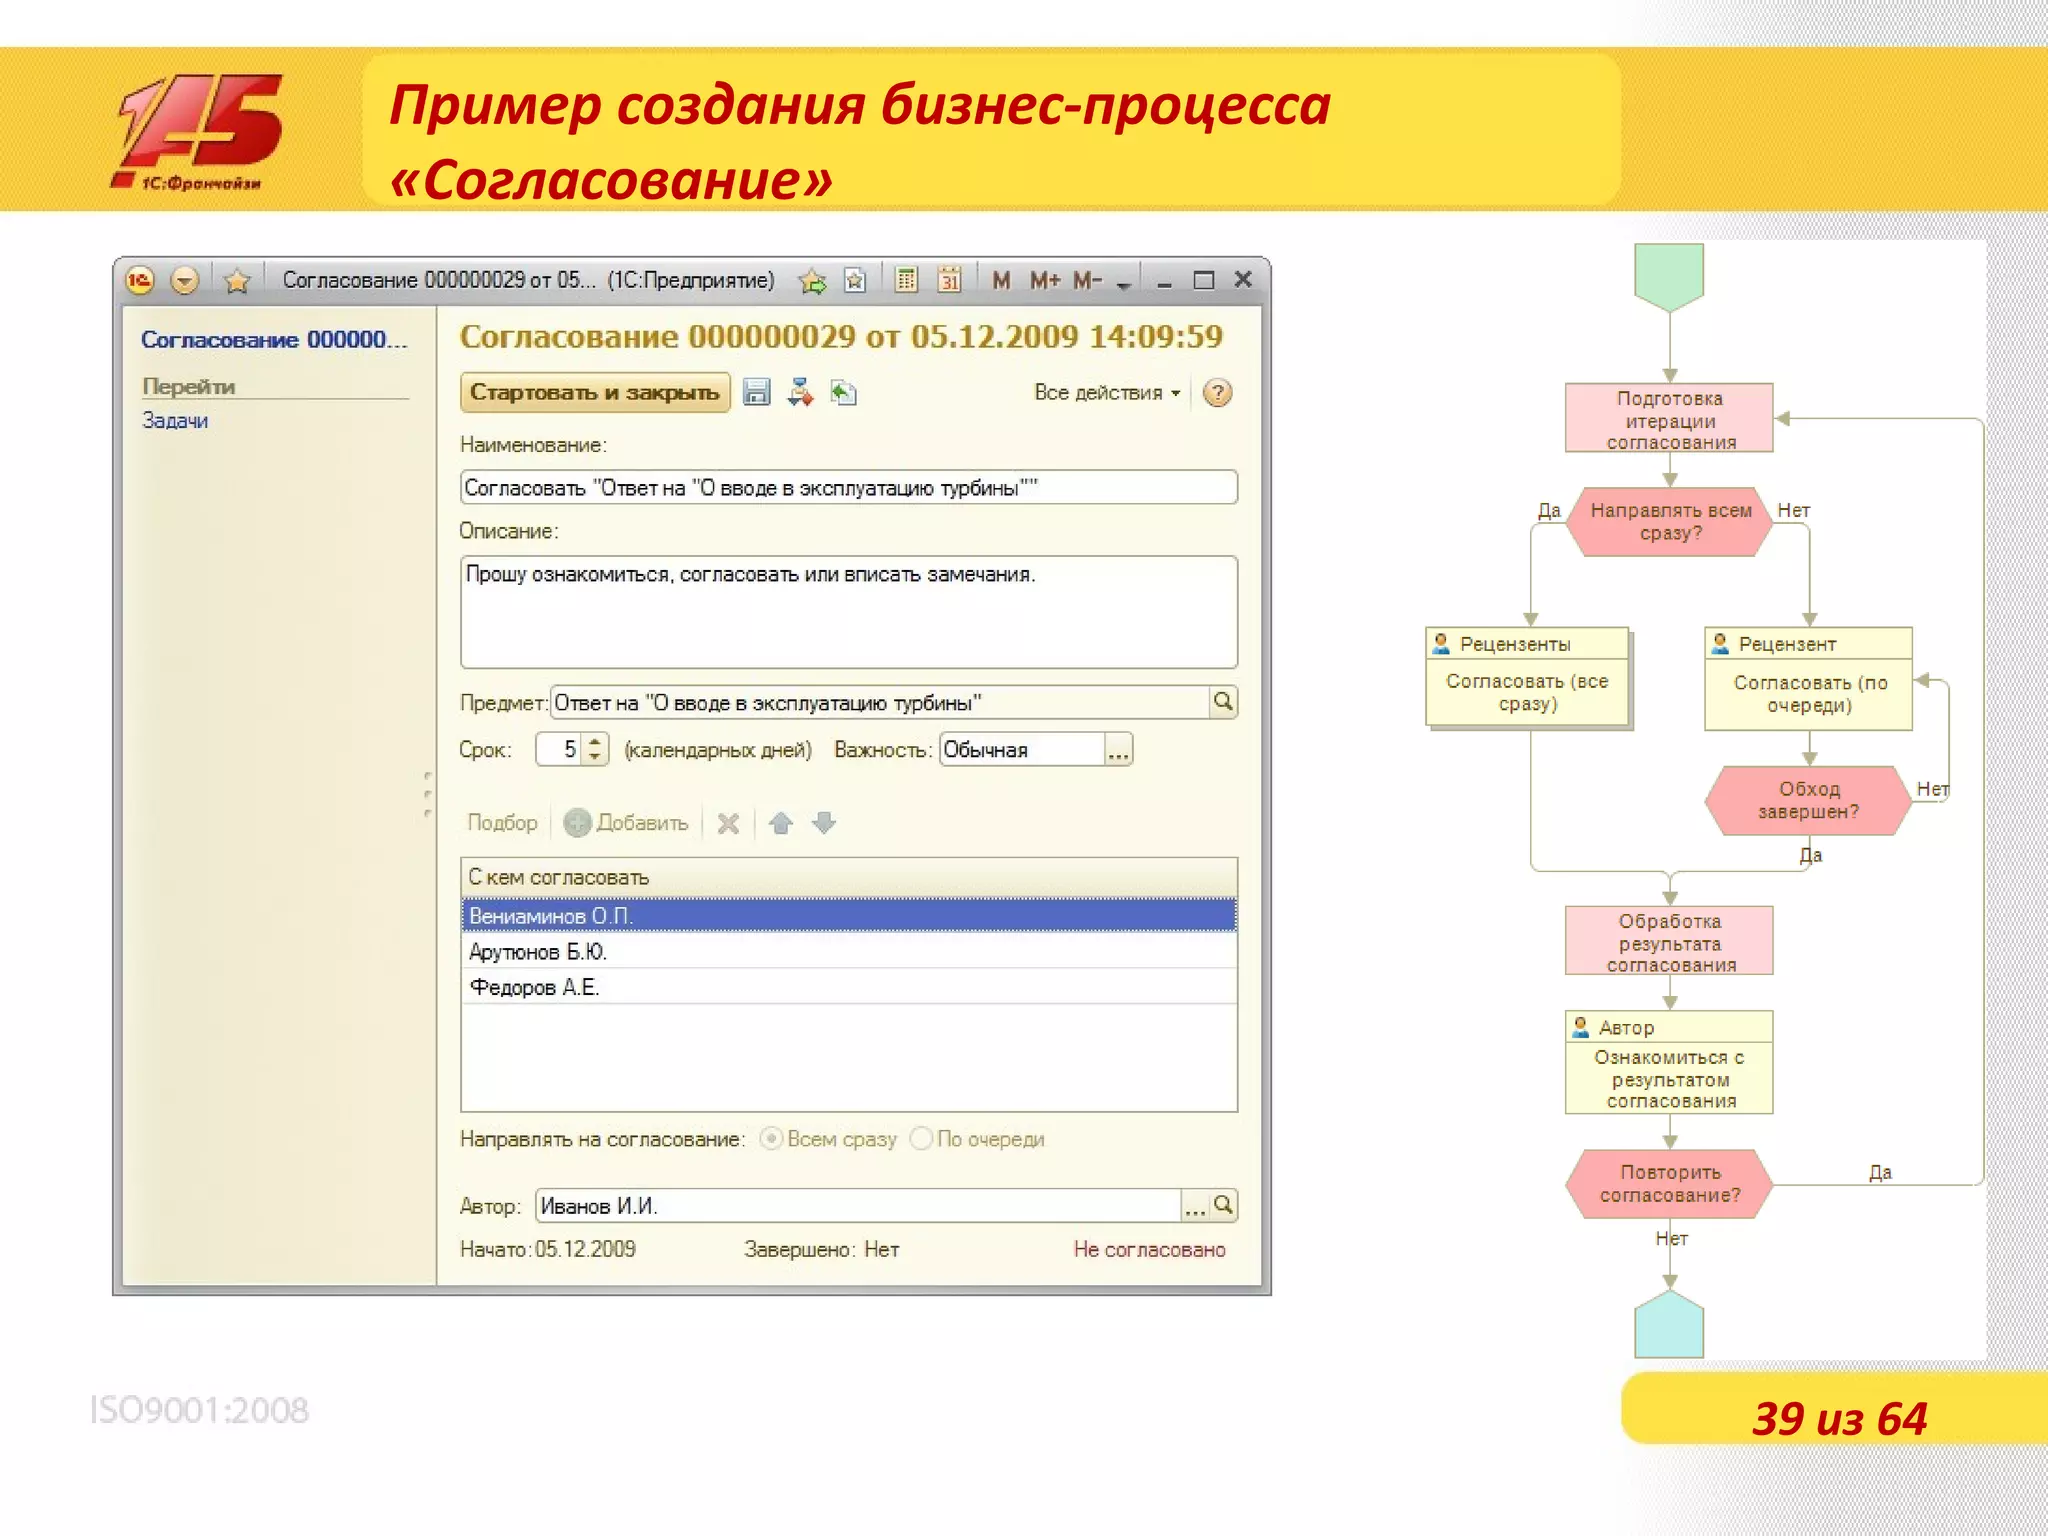
Task: Move approver down with arrow icon
Action: (824, 823)
